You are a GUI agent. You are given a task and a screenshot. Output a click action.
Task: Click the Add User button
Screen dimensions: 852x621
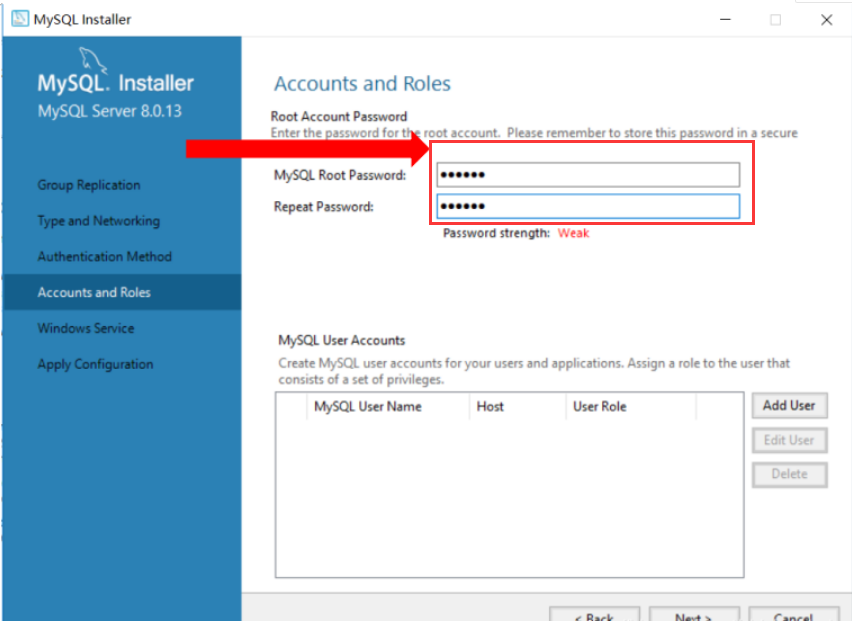point(790,406)
